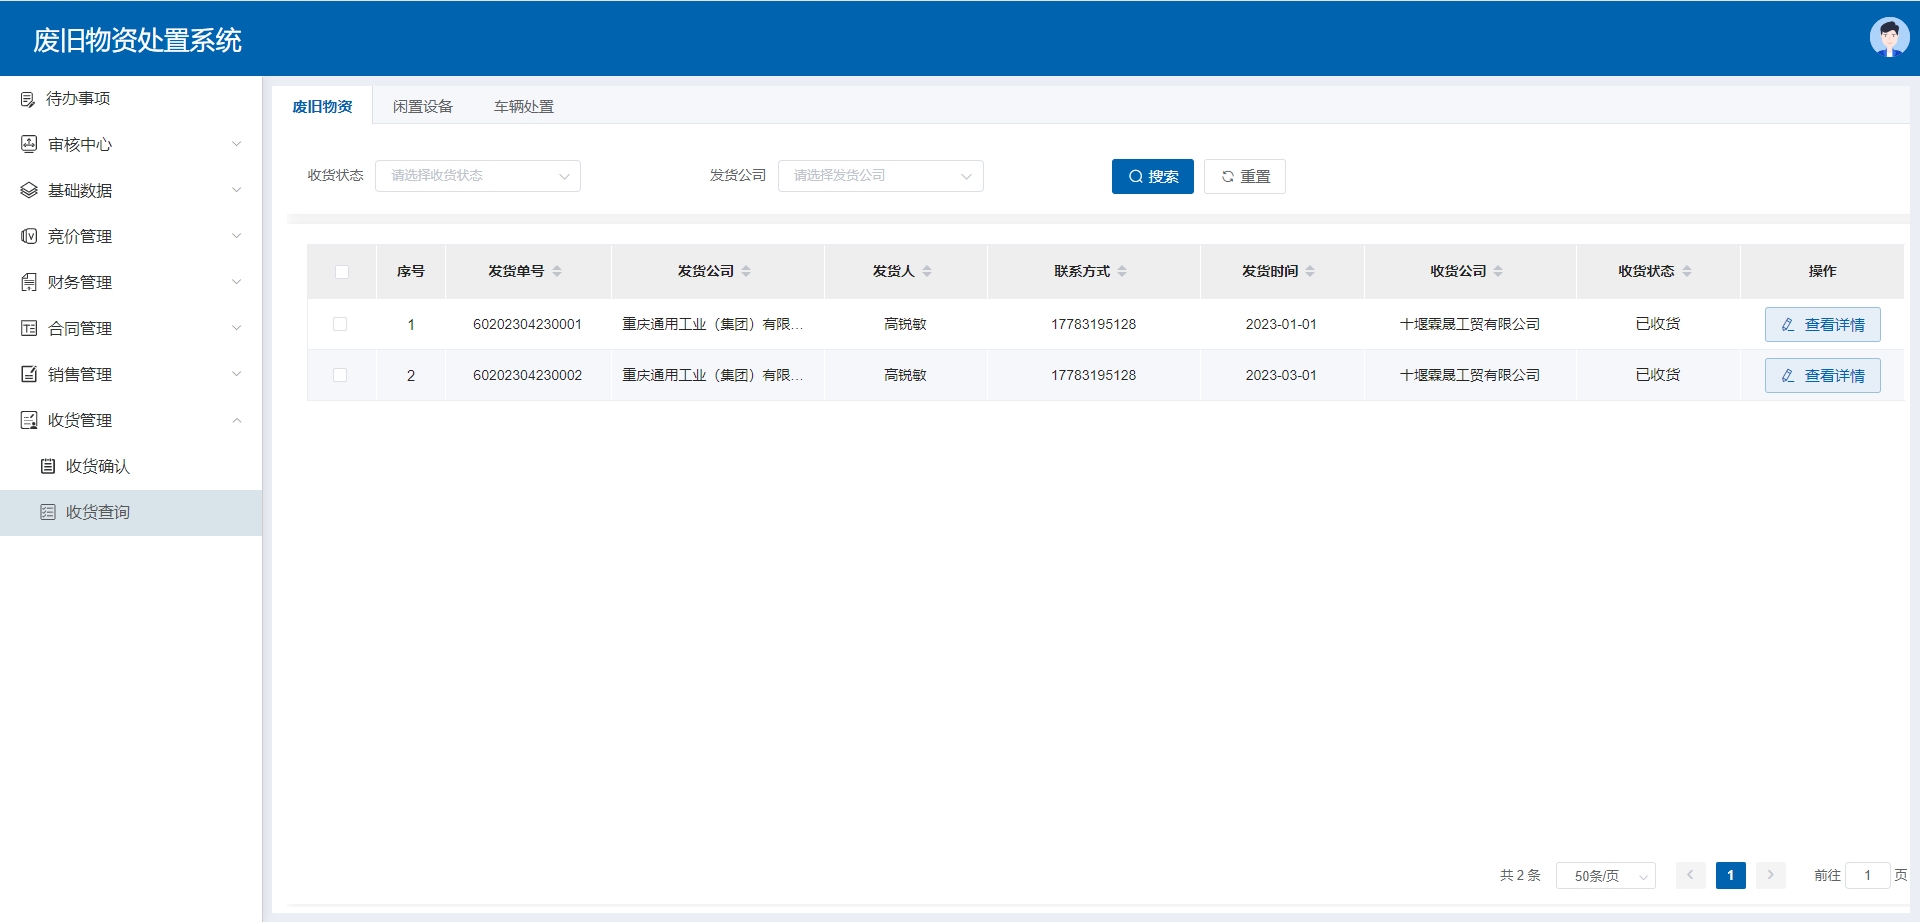Switch to the 车辆处置 tab
Image resolution: width=1920 pixels, height=922 pixels.
(x=523, y=107)
